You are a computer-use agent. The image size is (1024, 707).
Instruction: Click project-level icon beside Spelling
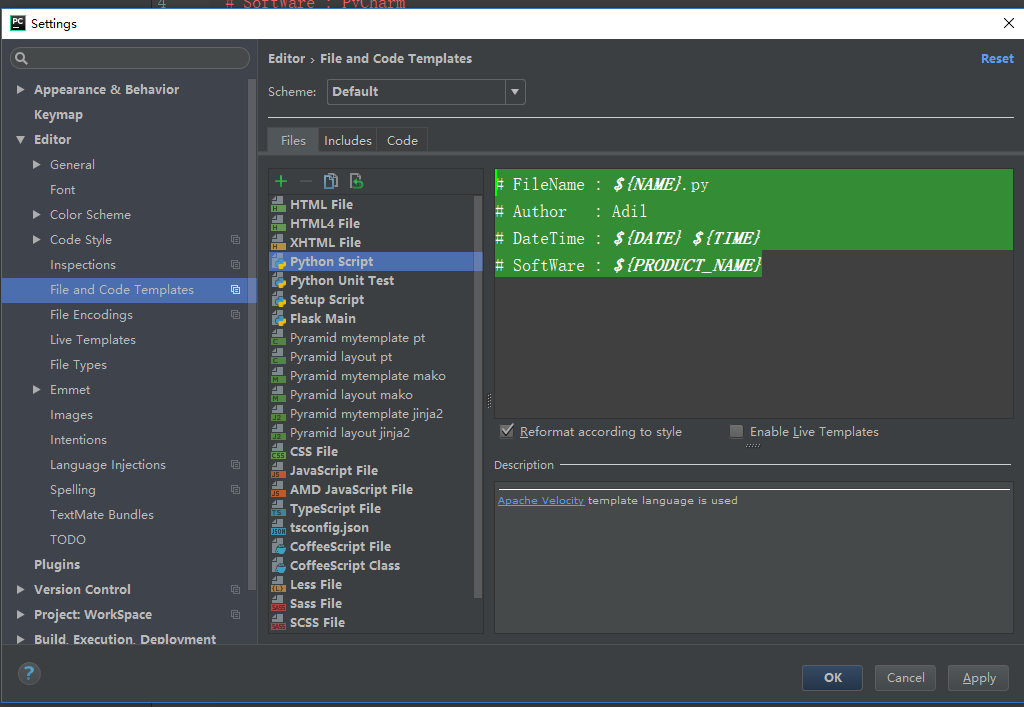pyautogui.click(x=235, y=490)
